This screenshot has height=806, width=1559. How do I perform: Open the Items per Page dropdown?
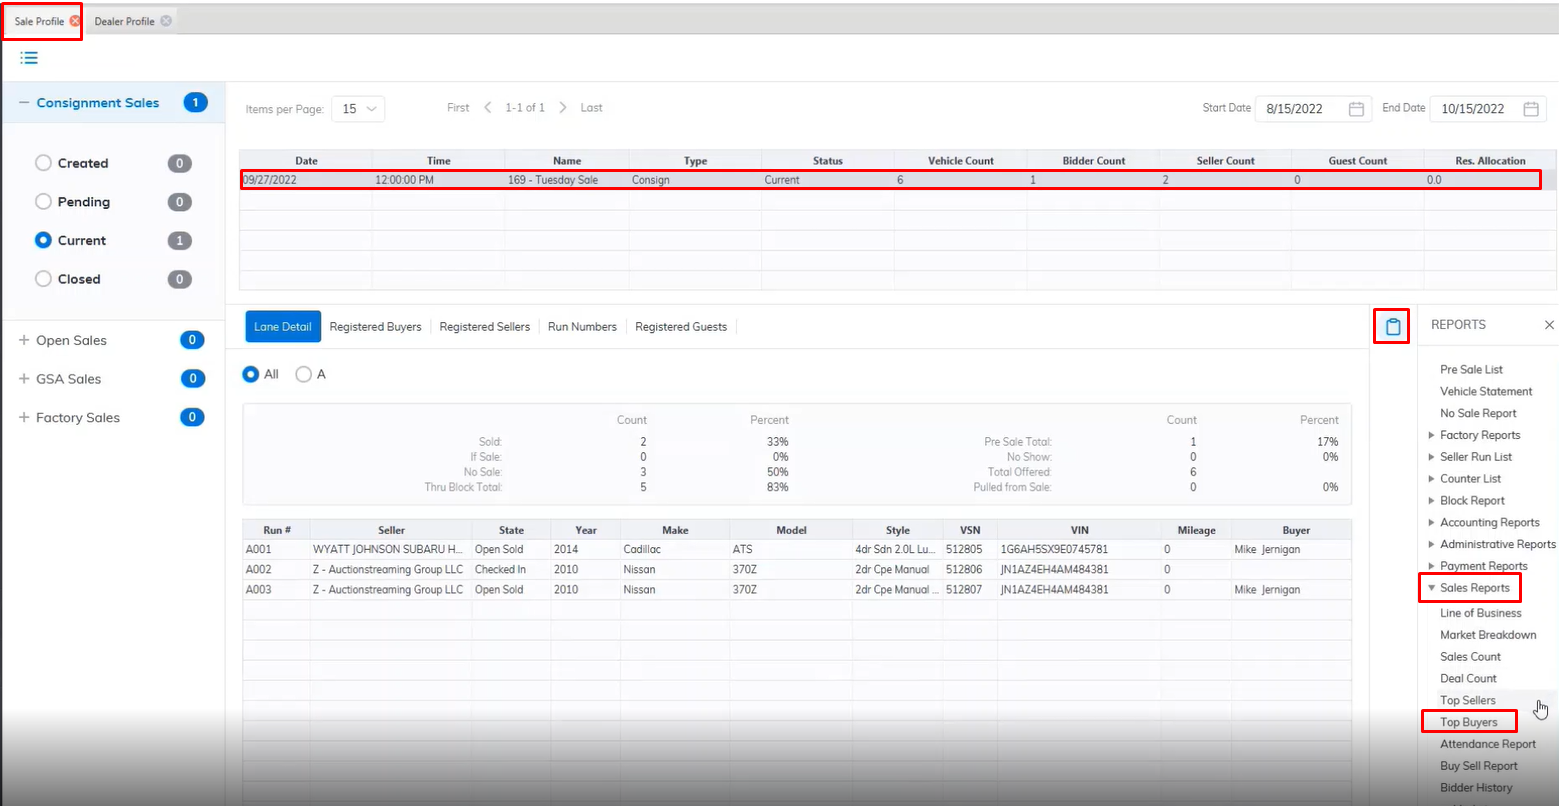click(358, 109)
